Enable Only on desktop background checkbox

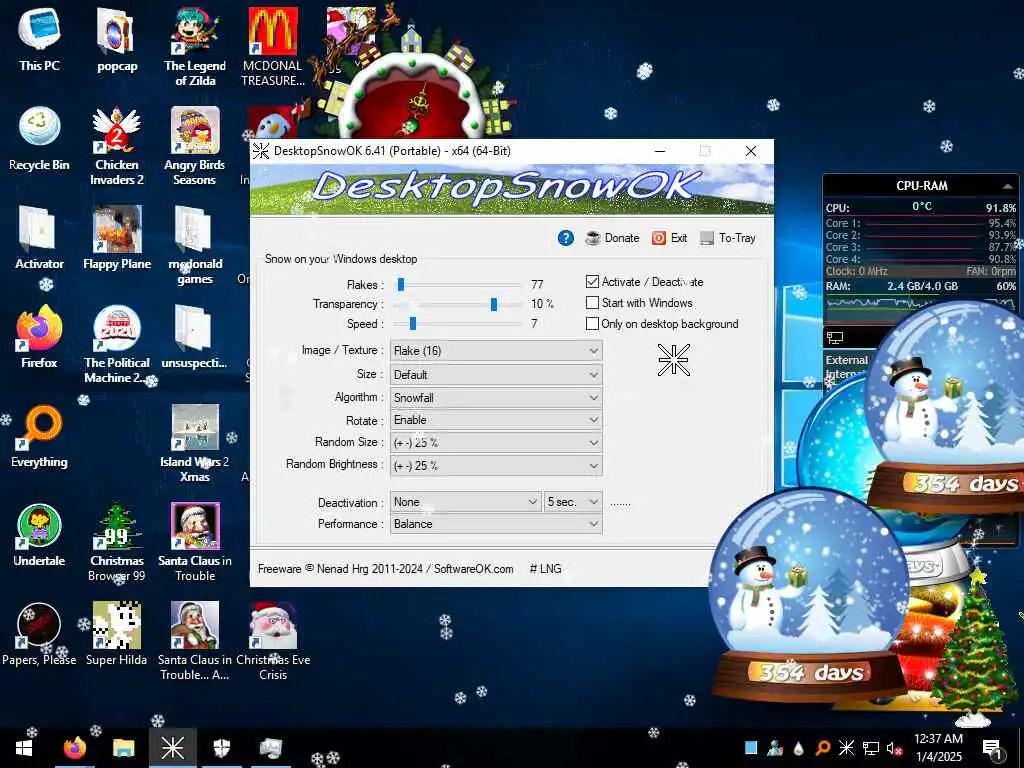pyautogui.click(x=592, y=323)
